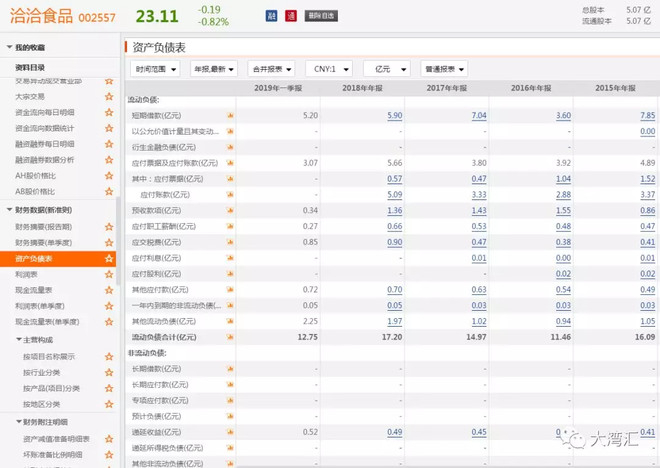Click the chart icon beside 应交税费(亿元)
Image resolution: width=660 pixels, height=468 pixels.
click(x=230, y=242)
